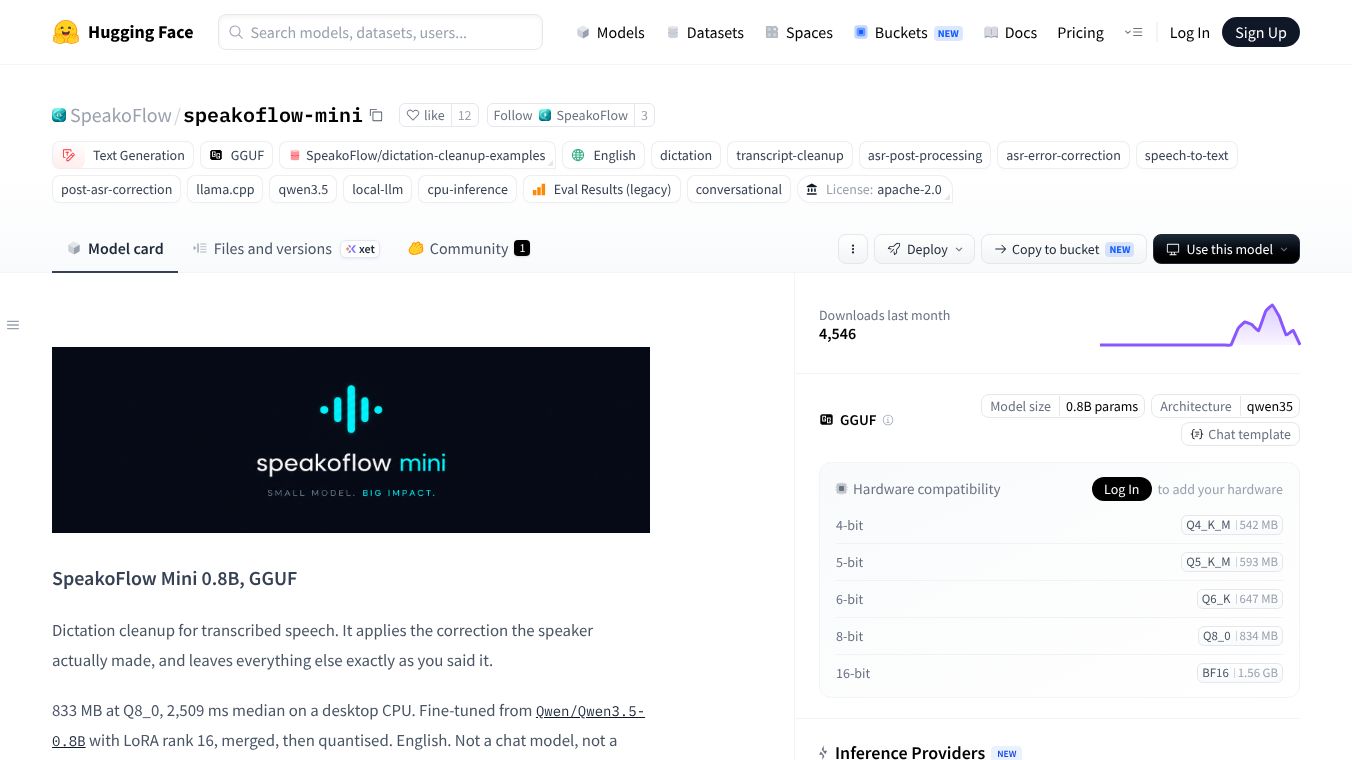Open the table of contents icon
The width and height of the screenshot is (1352, 760).
point(13,325)
